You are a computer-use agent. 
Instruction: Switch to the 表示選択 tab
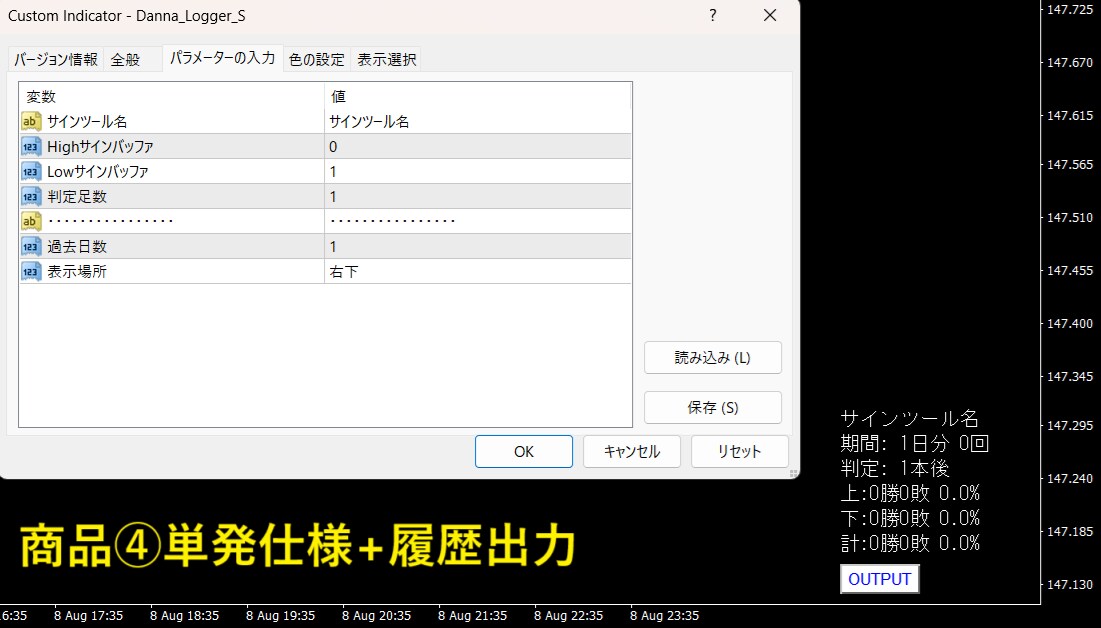click(x=386, y=60)
